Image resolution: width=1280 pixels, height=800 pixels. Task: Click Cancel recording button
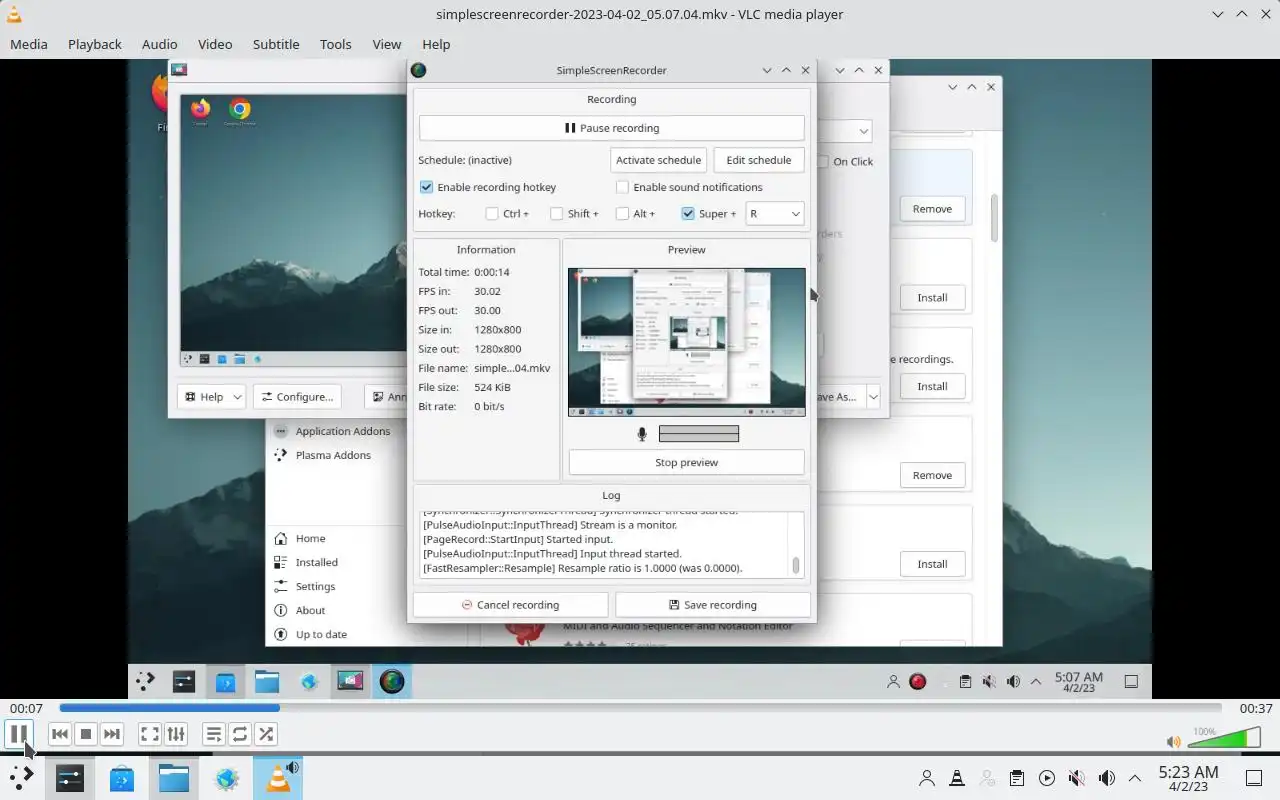point(510,605)
